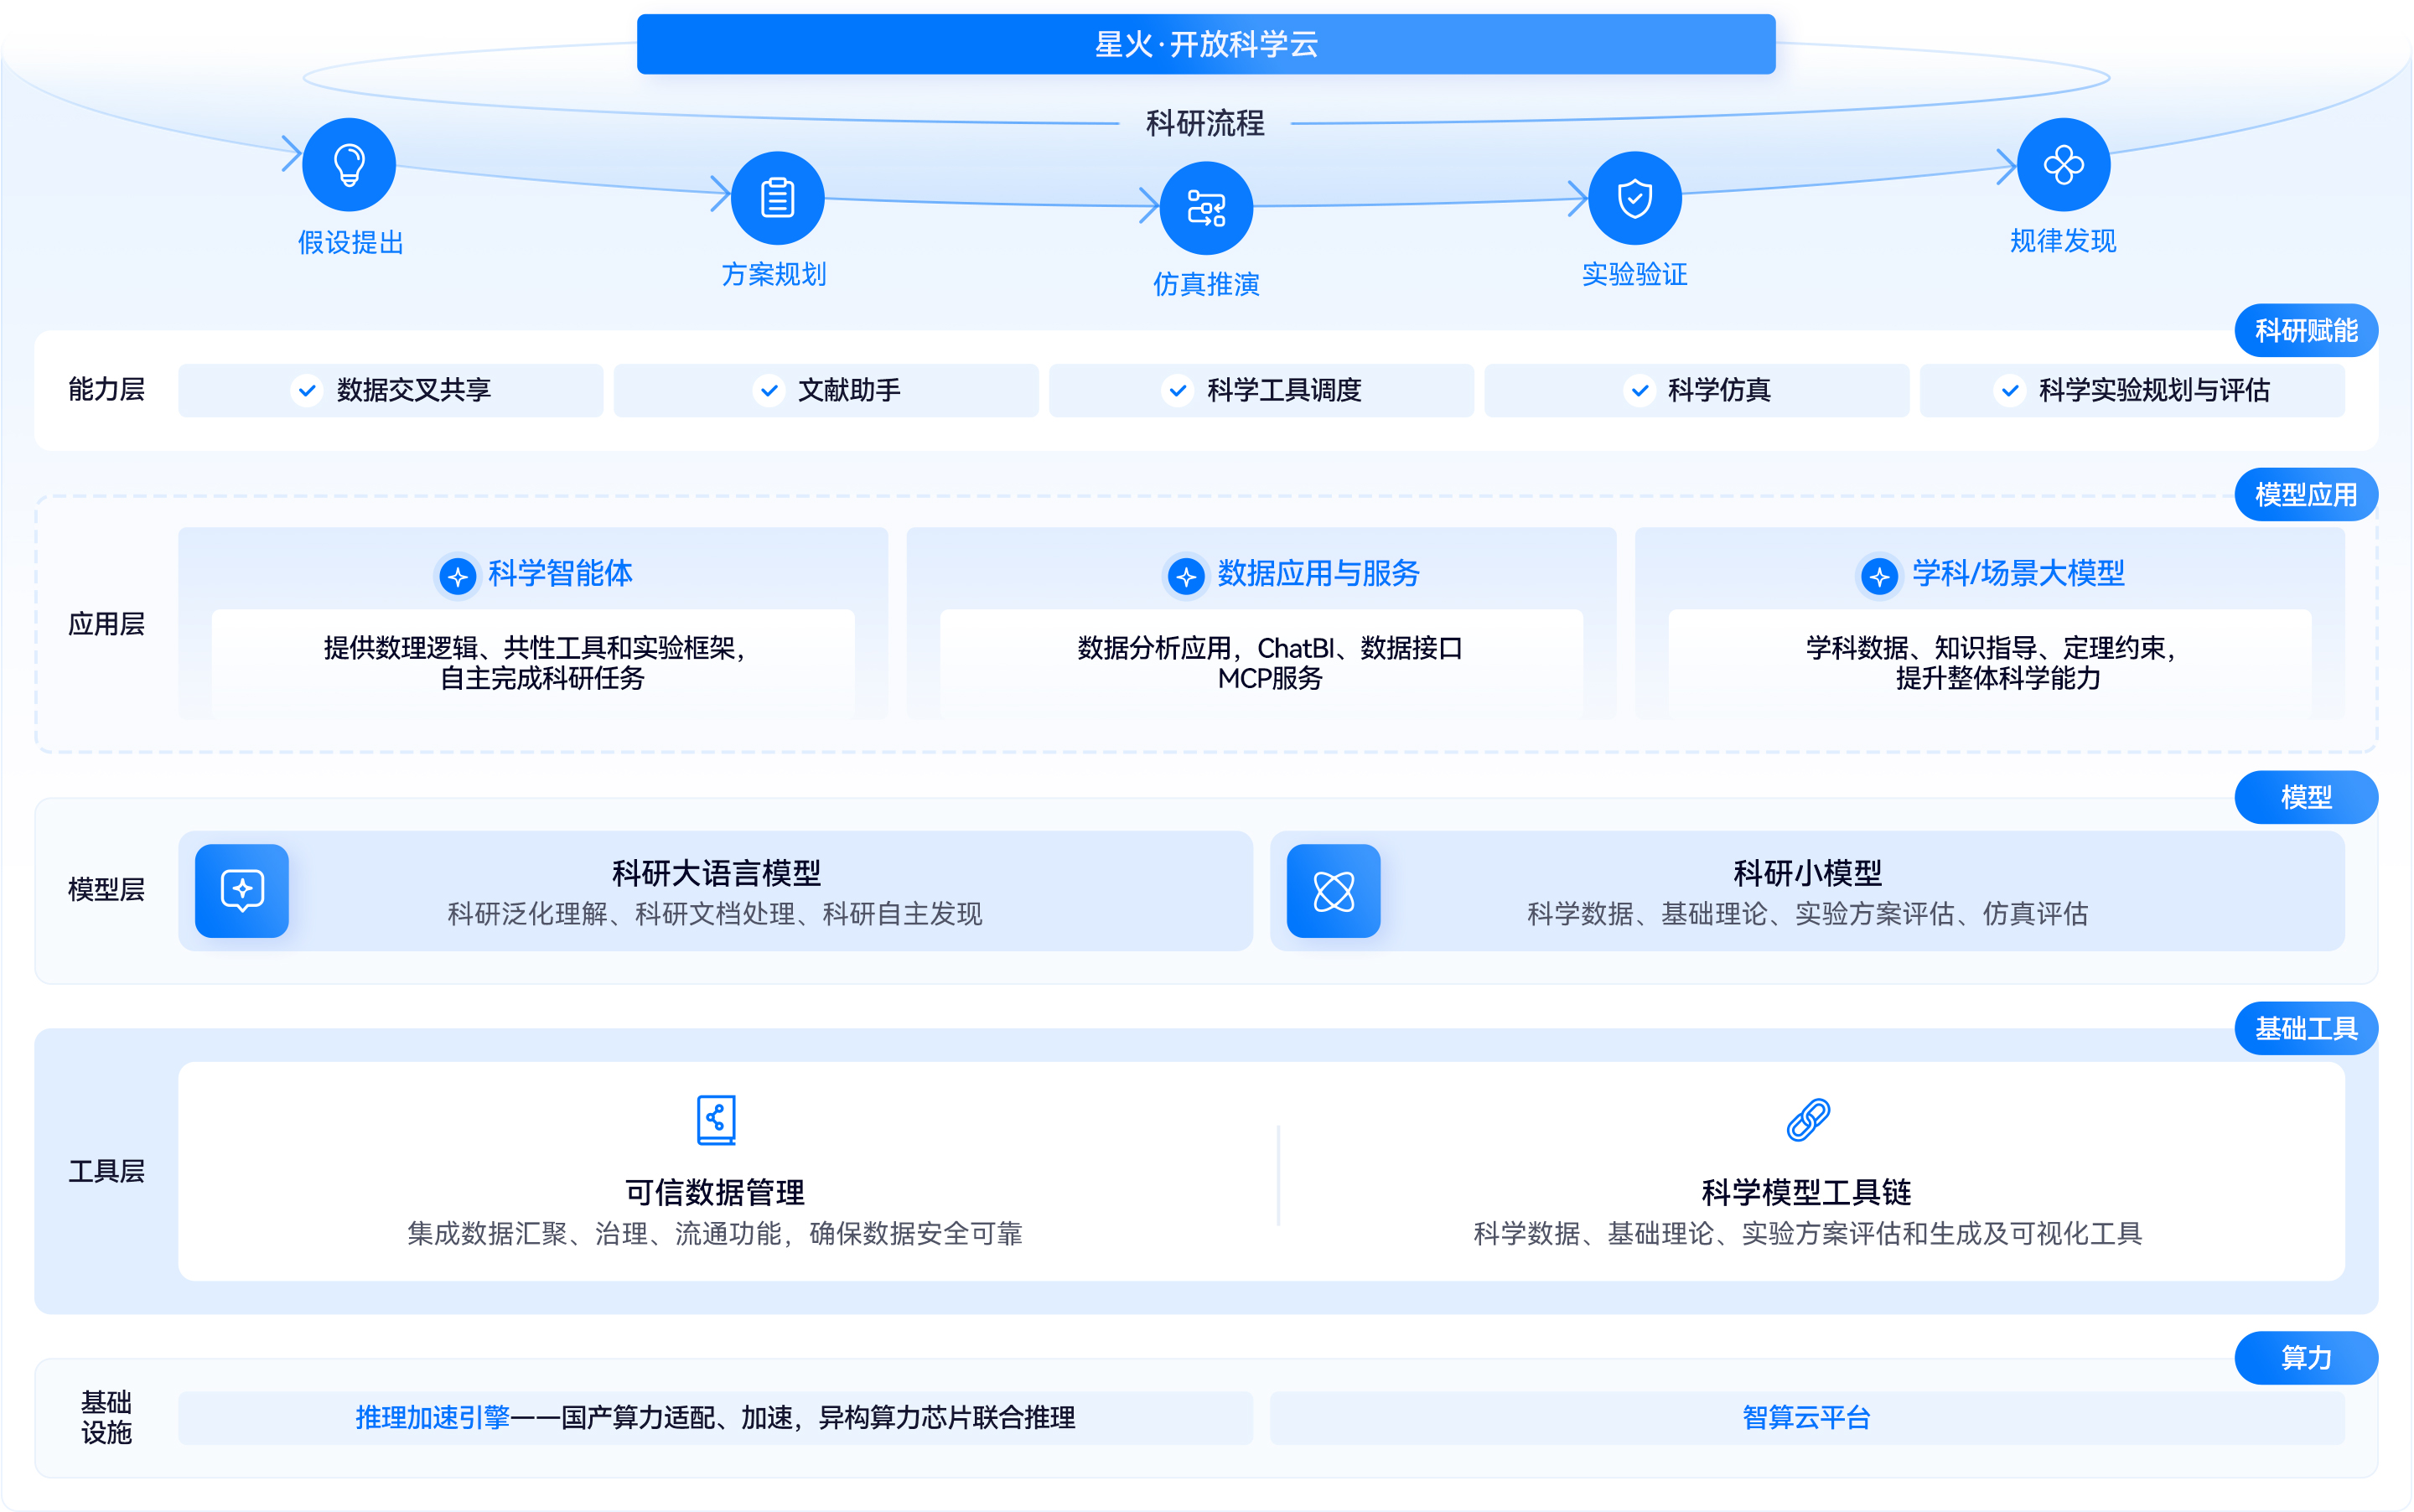Click the shield icon above 实验验证

point(1634,198)
